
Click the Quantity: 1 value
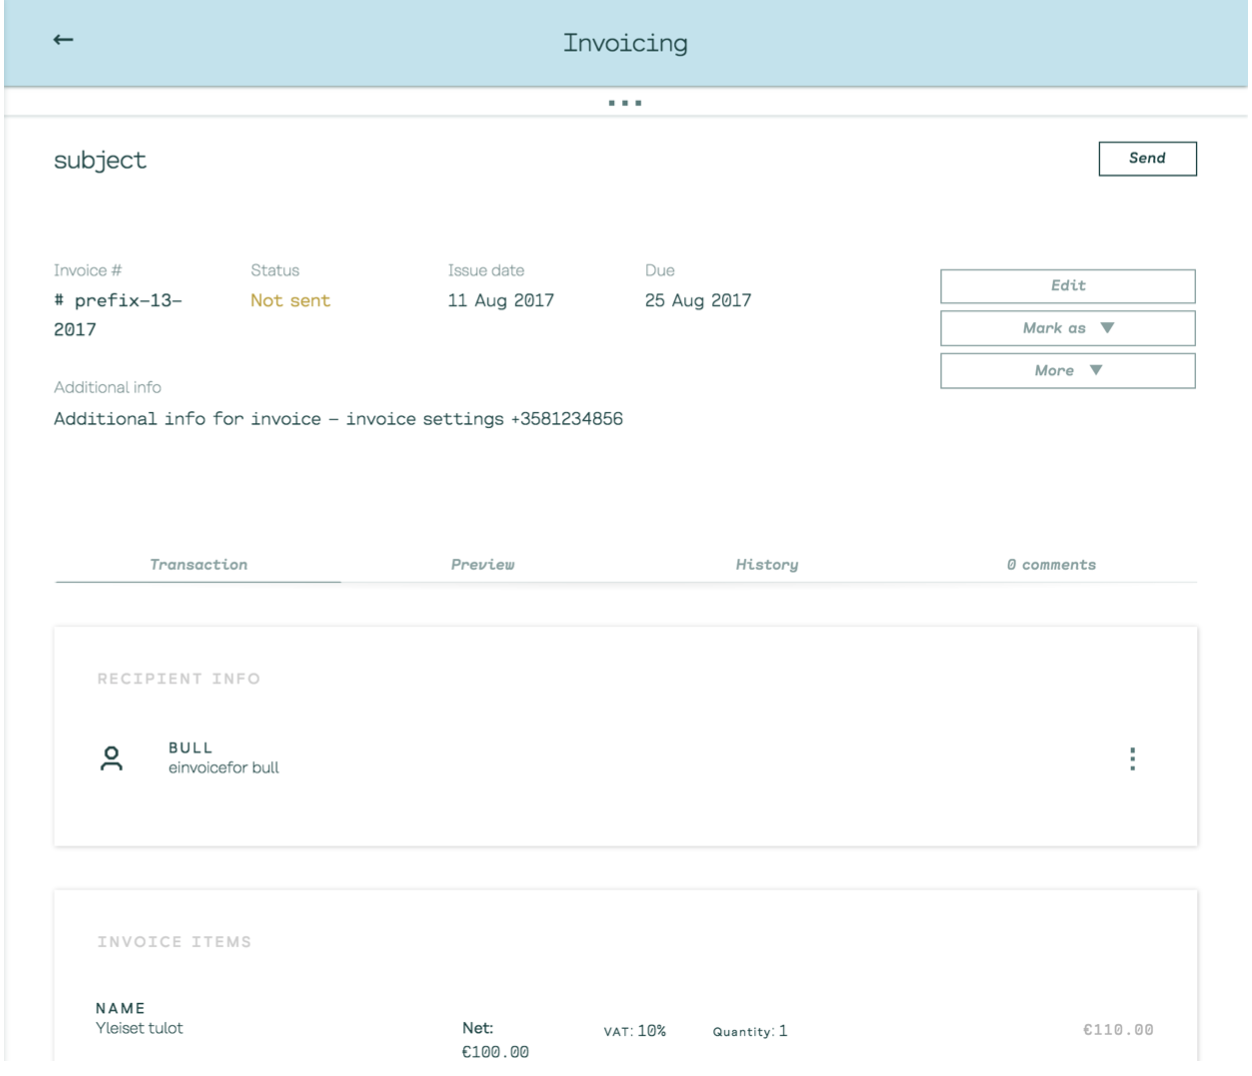pyautogui.click(x=750, y=1031)
